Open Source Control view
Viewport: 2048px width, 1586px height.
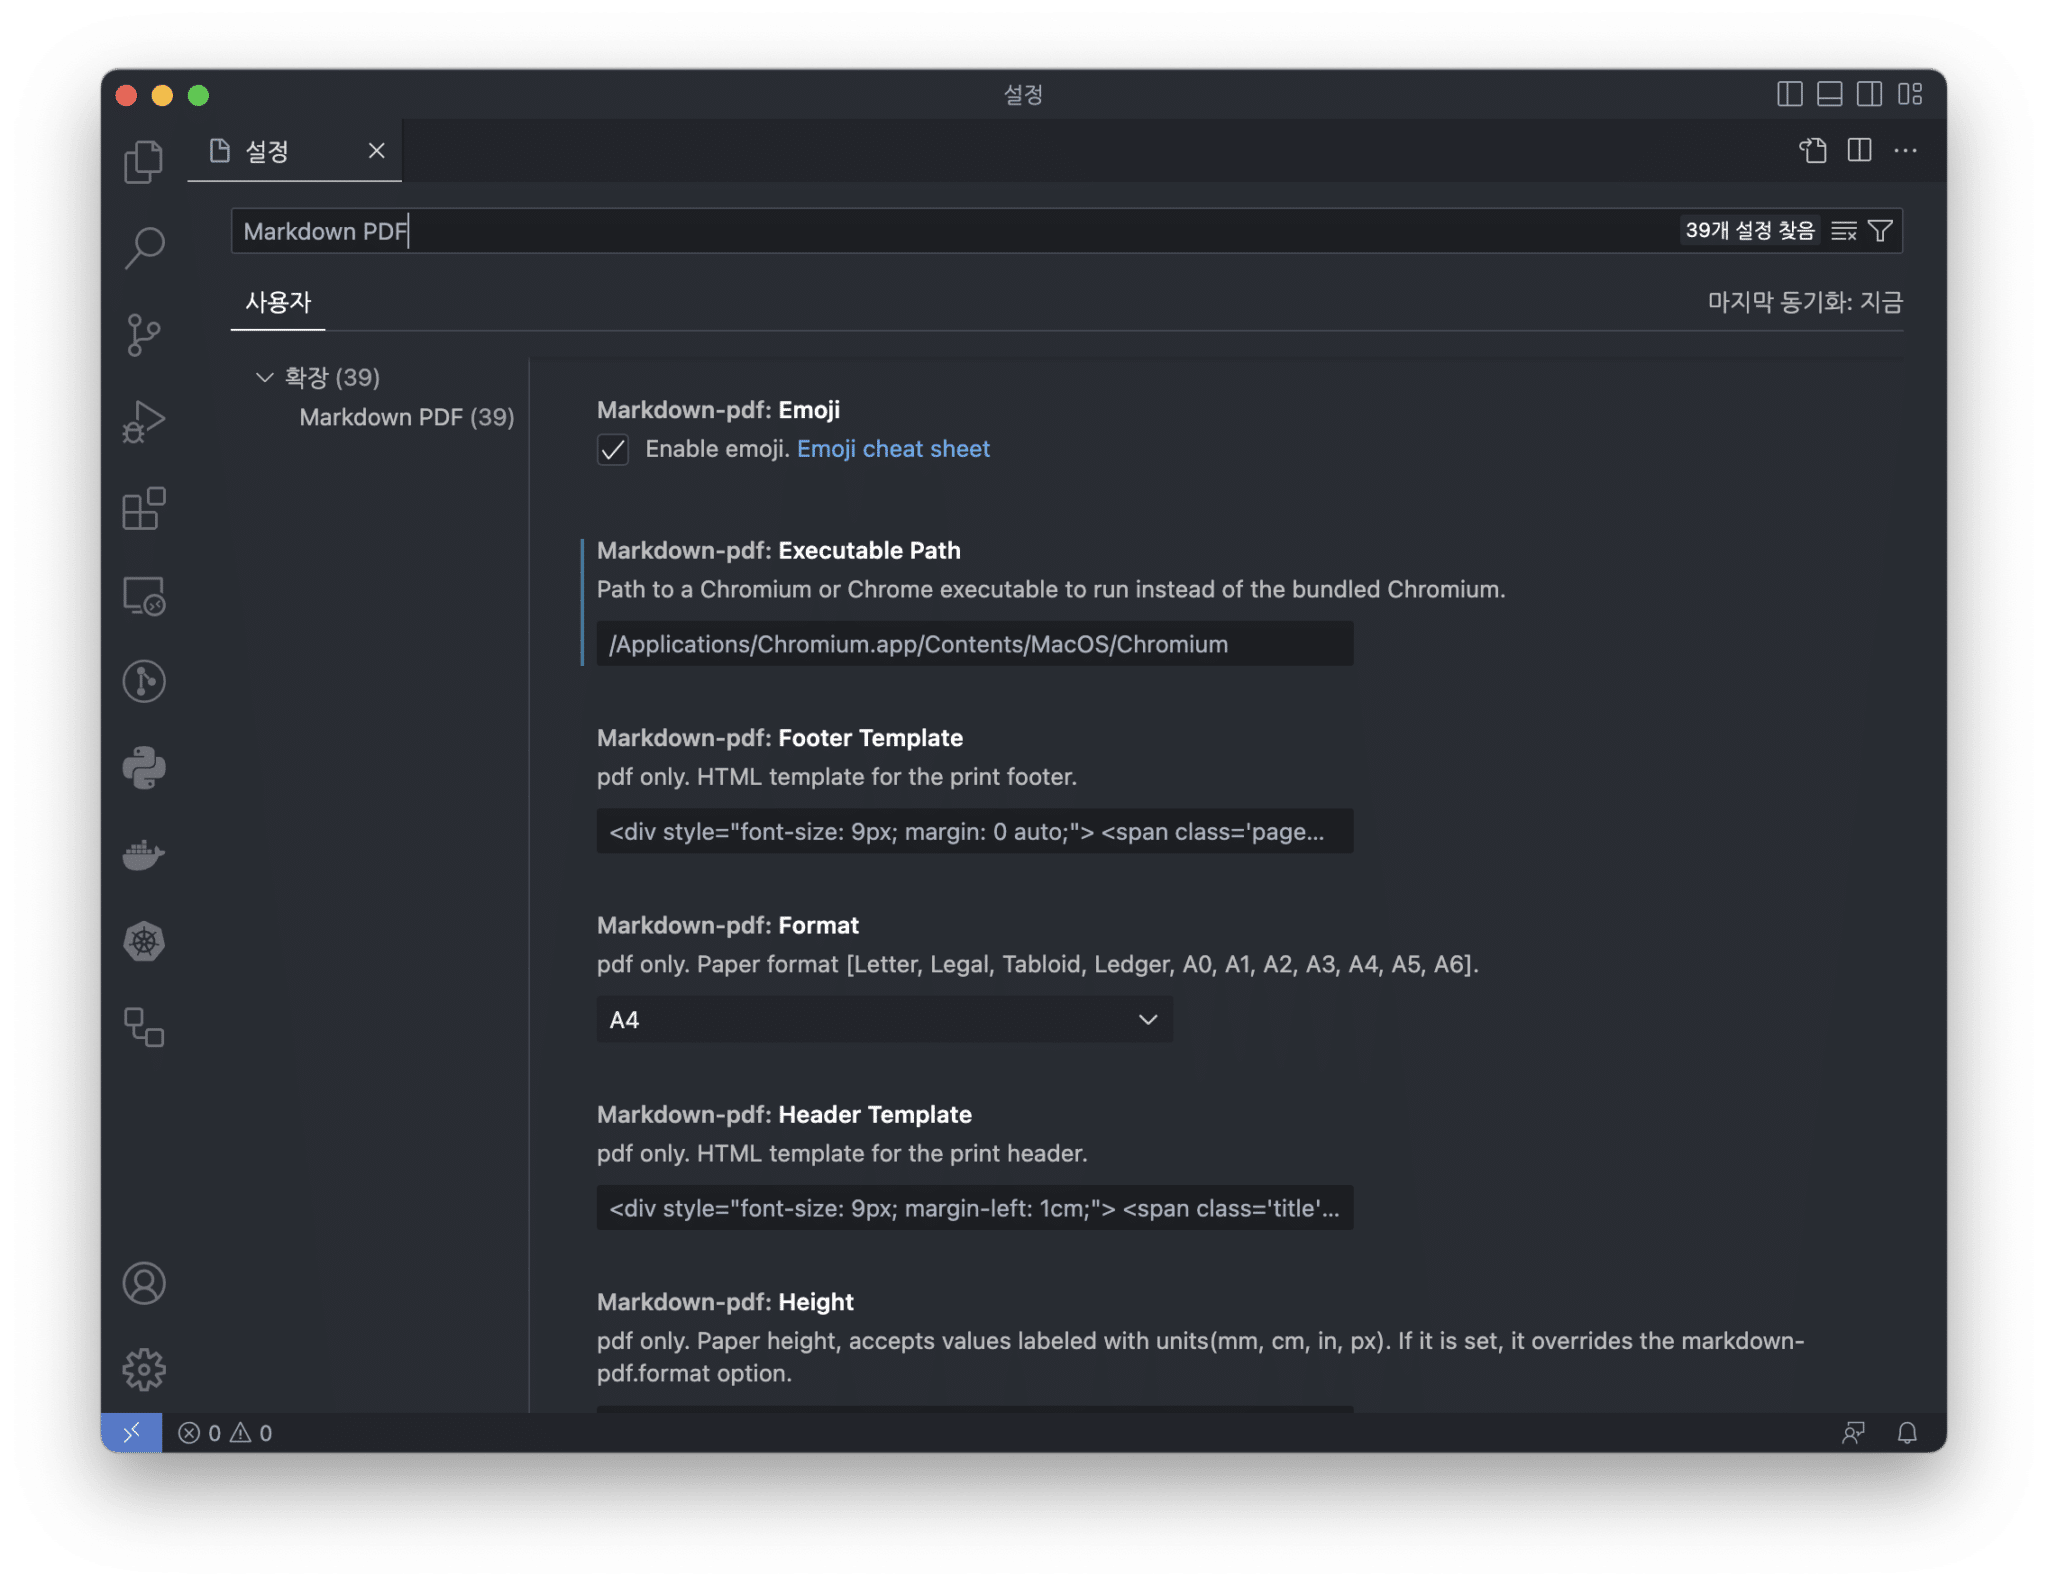144,334
